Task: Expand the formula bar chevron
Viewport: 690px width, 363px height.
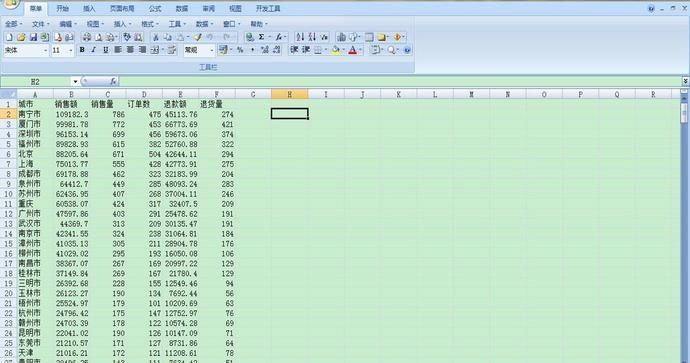Action: coord(685,81)
